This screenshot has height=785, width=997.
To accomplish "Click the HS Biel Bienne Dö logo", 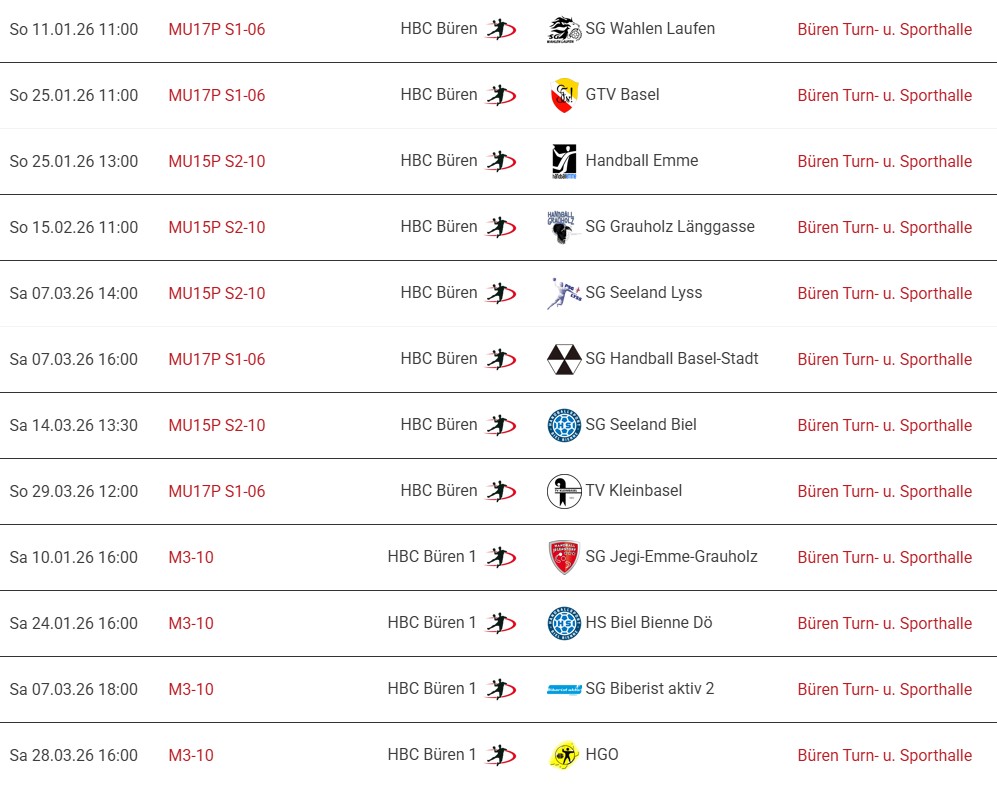I will pos(564,624).
